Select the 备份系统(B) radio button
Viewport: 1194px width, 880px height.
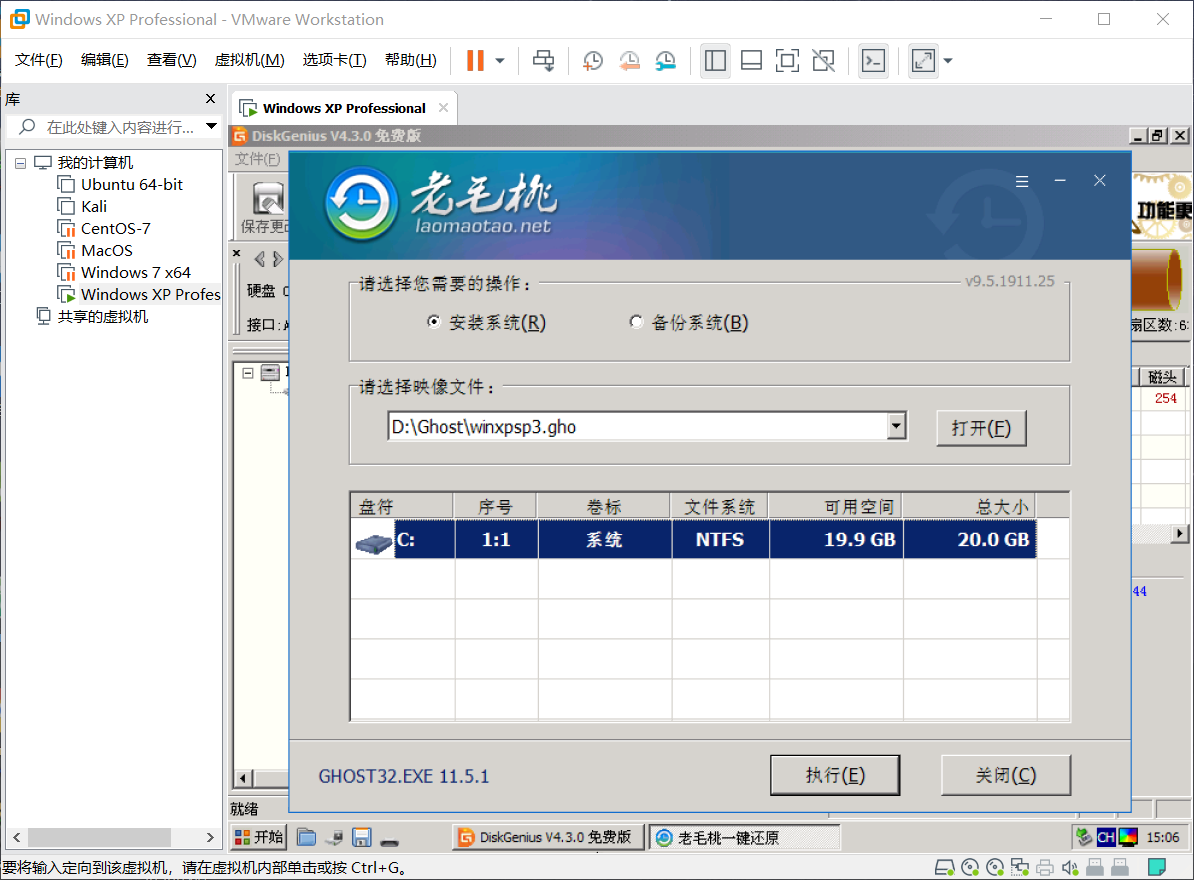point(637,321)
